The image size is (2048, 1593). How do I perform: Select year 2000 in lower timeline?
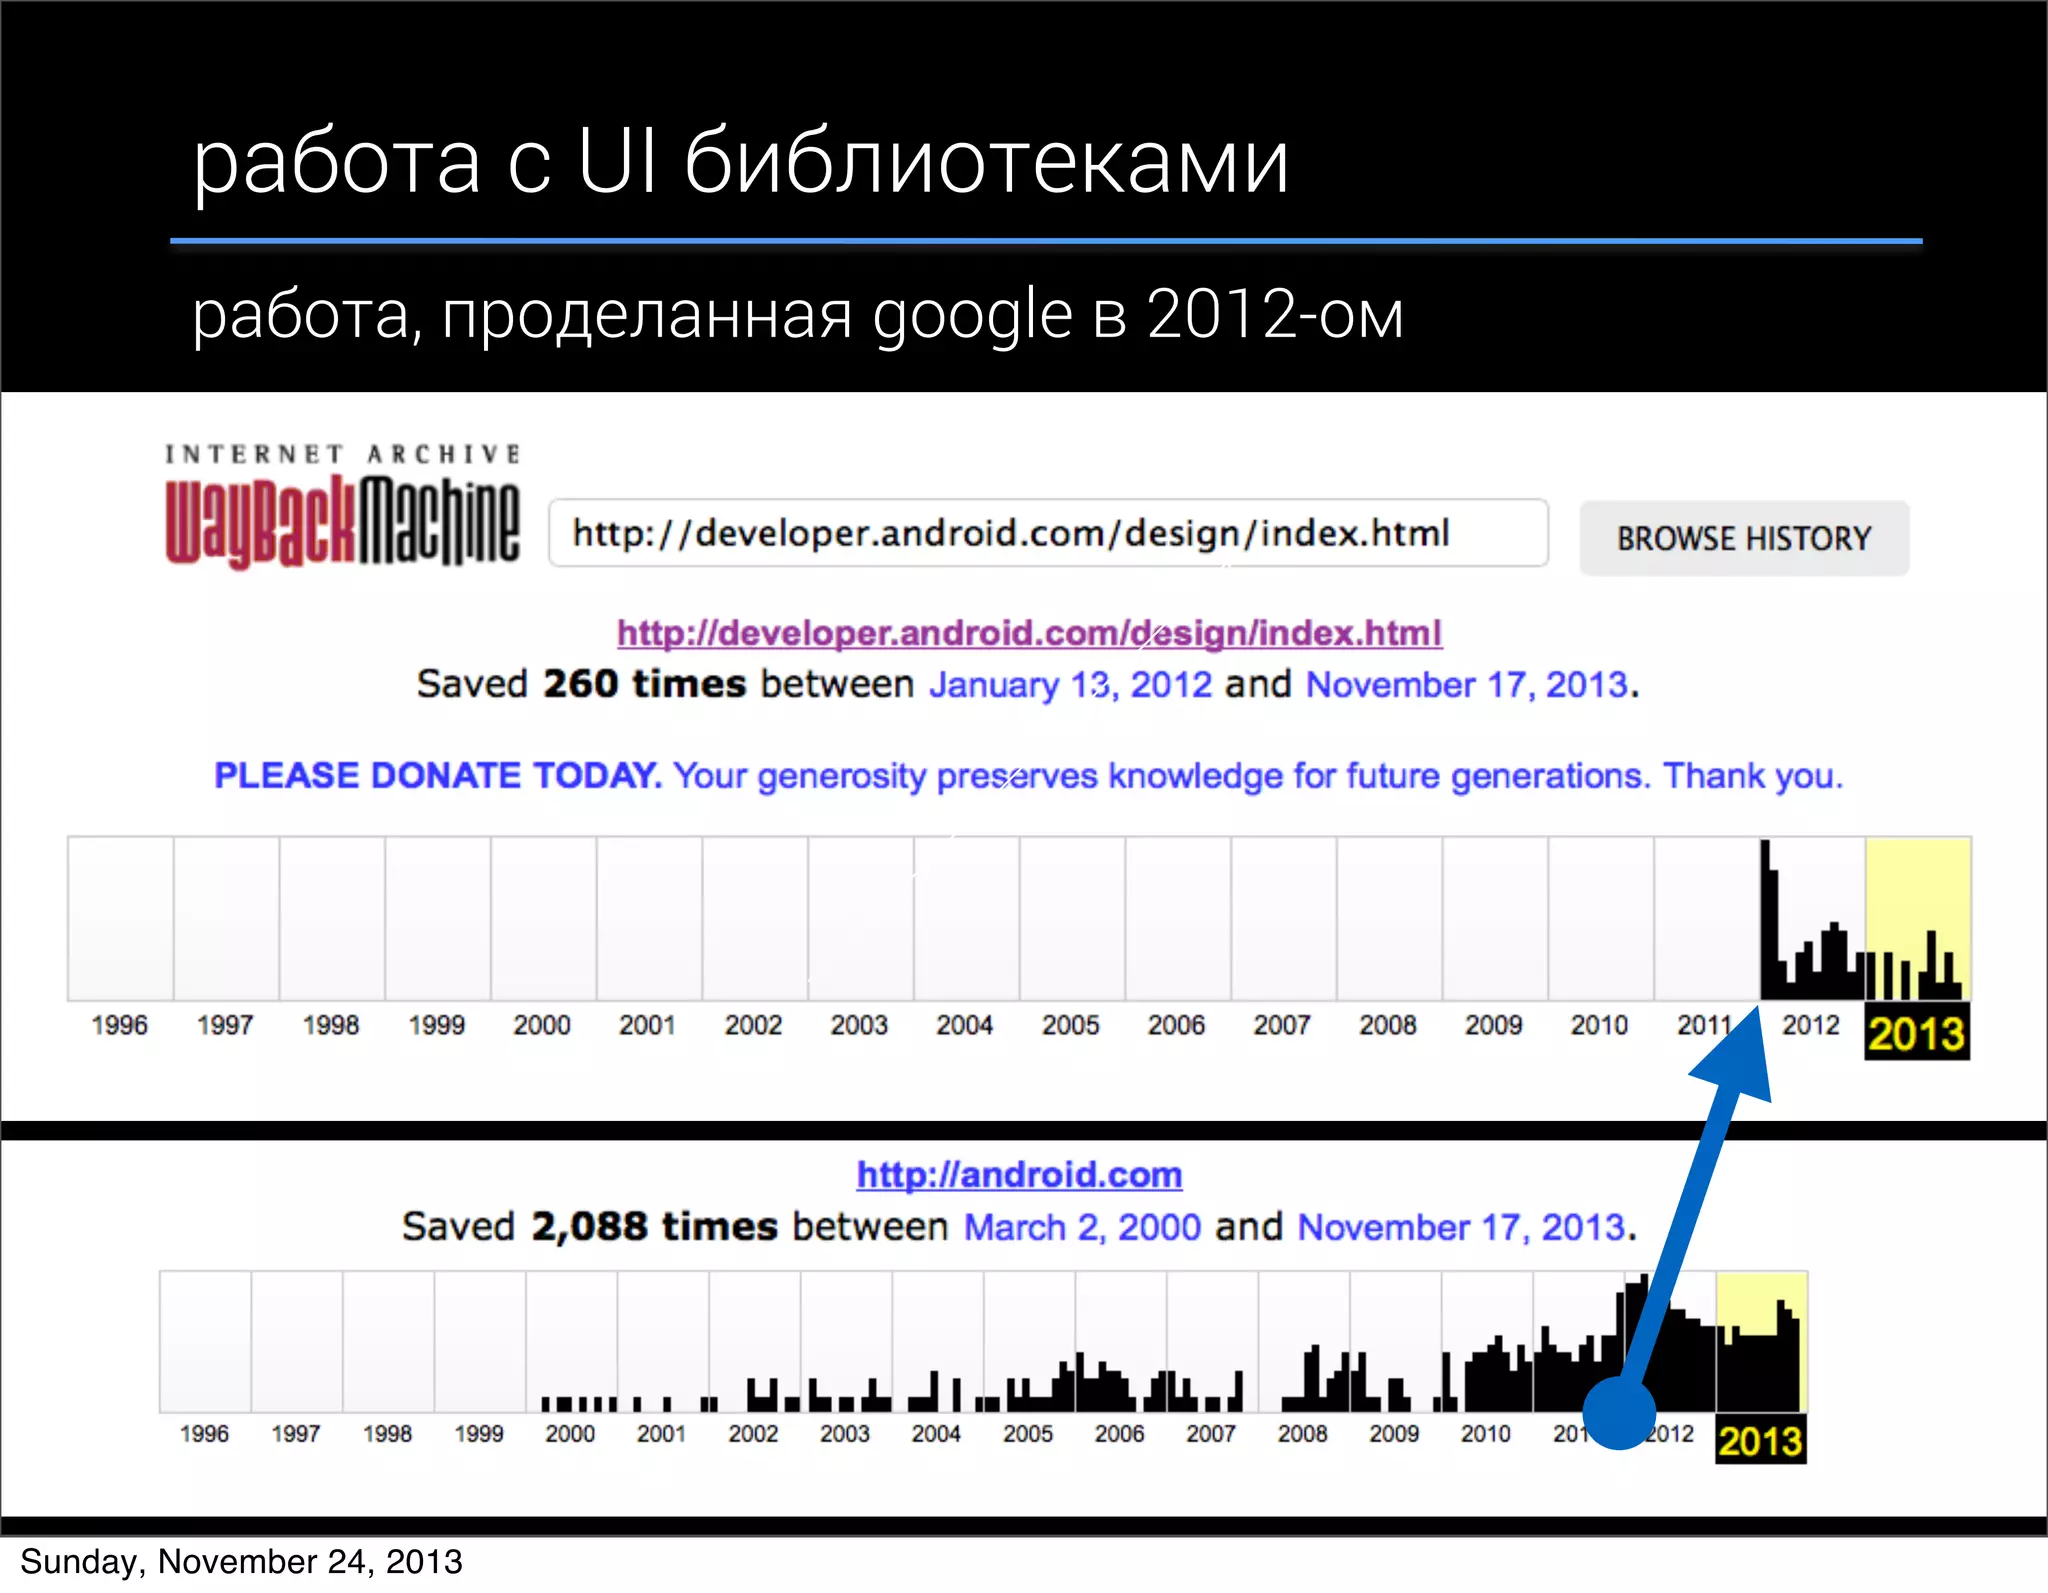pos(570,1434)
